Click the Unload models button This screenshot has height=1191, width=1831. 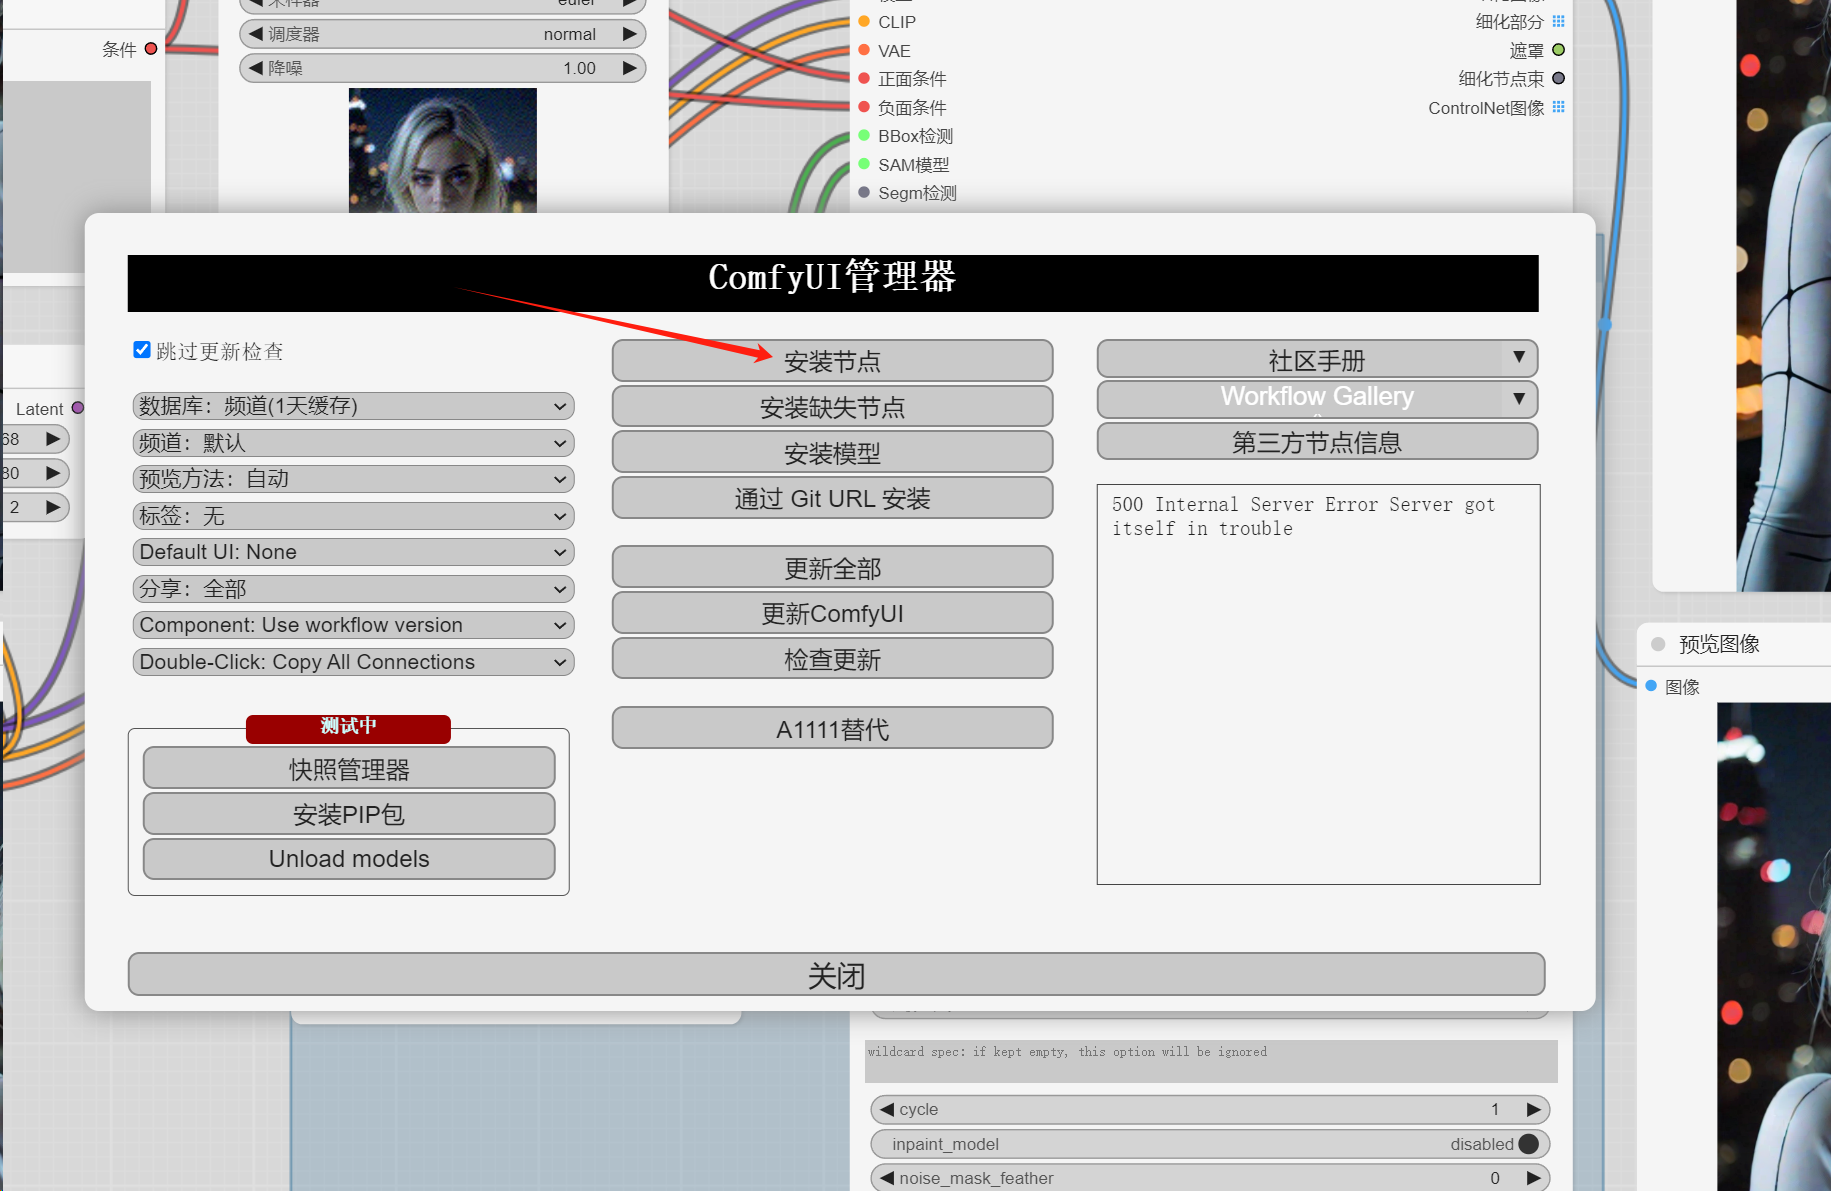click(x=348, y=858)
